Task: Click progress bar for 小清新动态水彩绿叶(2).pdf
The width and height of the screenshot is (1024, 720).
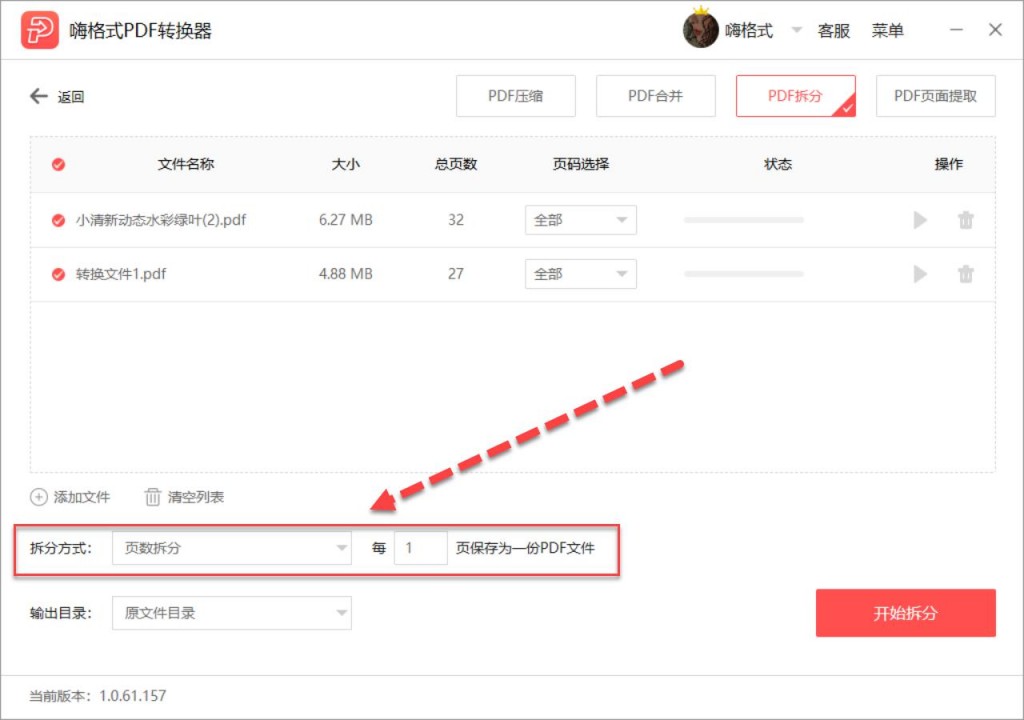Action: click(x=743, y=220)
